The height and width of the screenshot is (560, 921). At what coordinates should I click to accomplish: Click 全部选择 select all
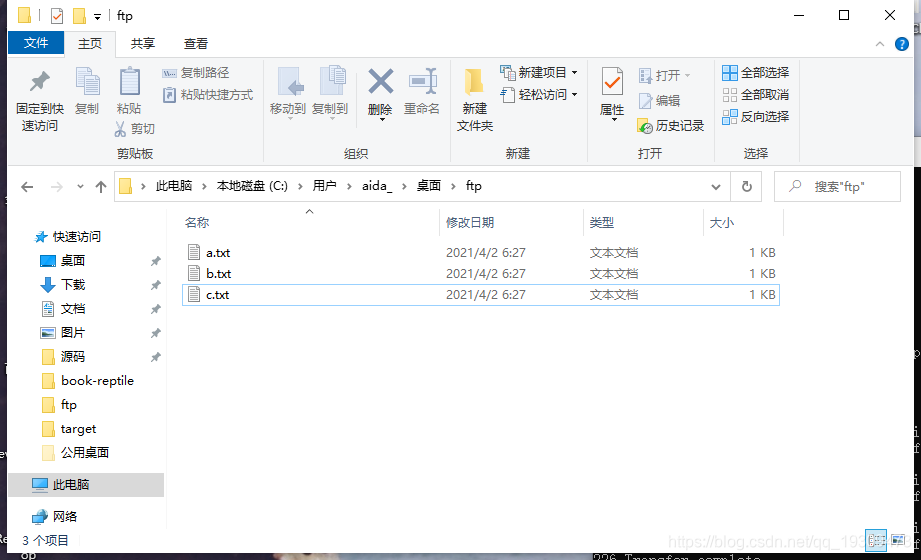click(755, 73)
